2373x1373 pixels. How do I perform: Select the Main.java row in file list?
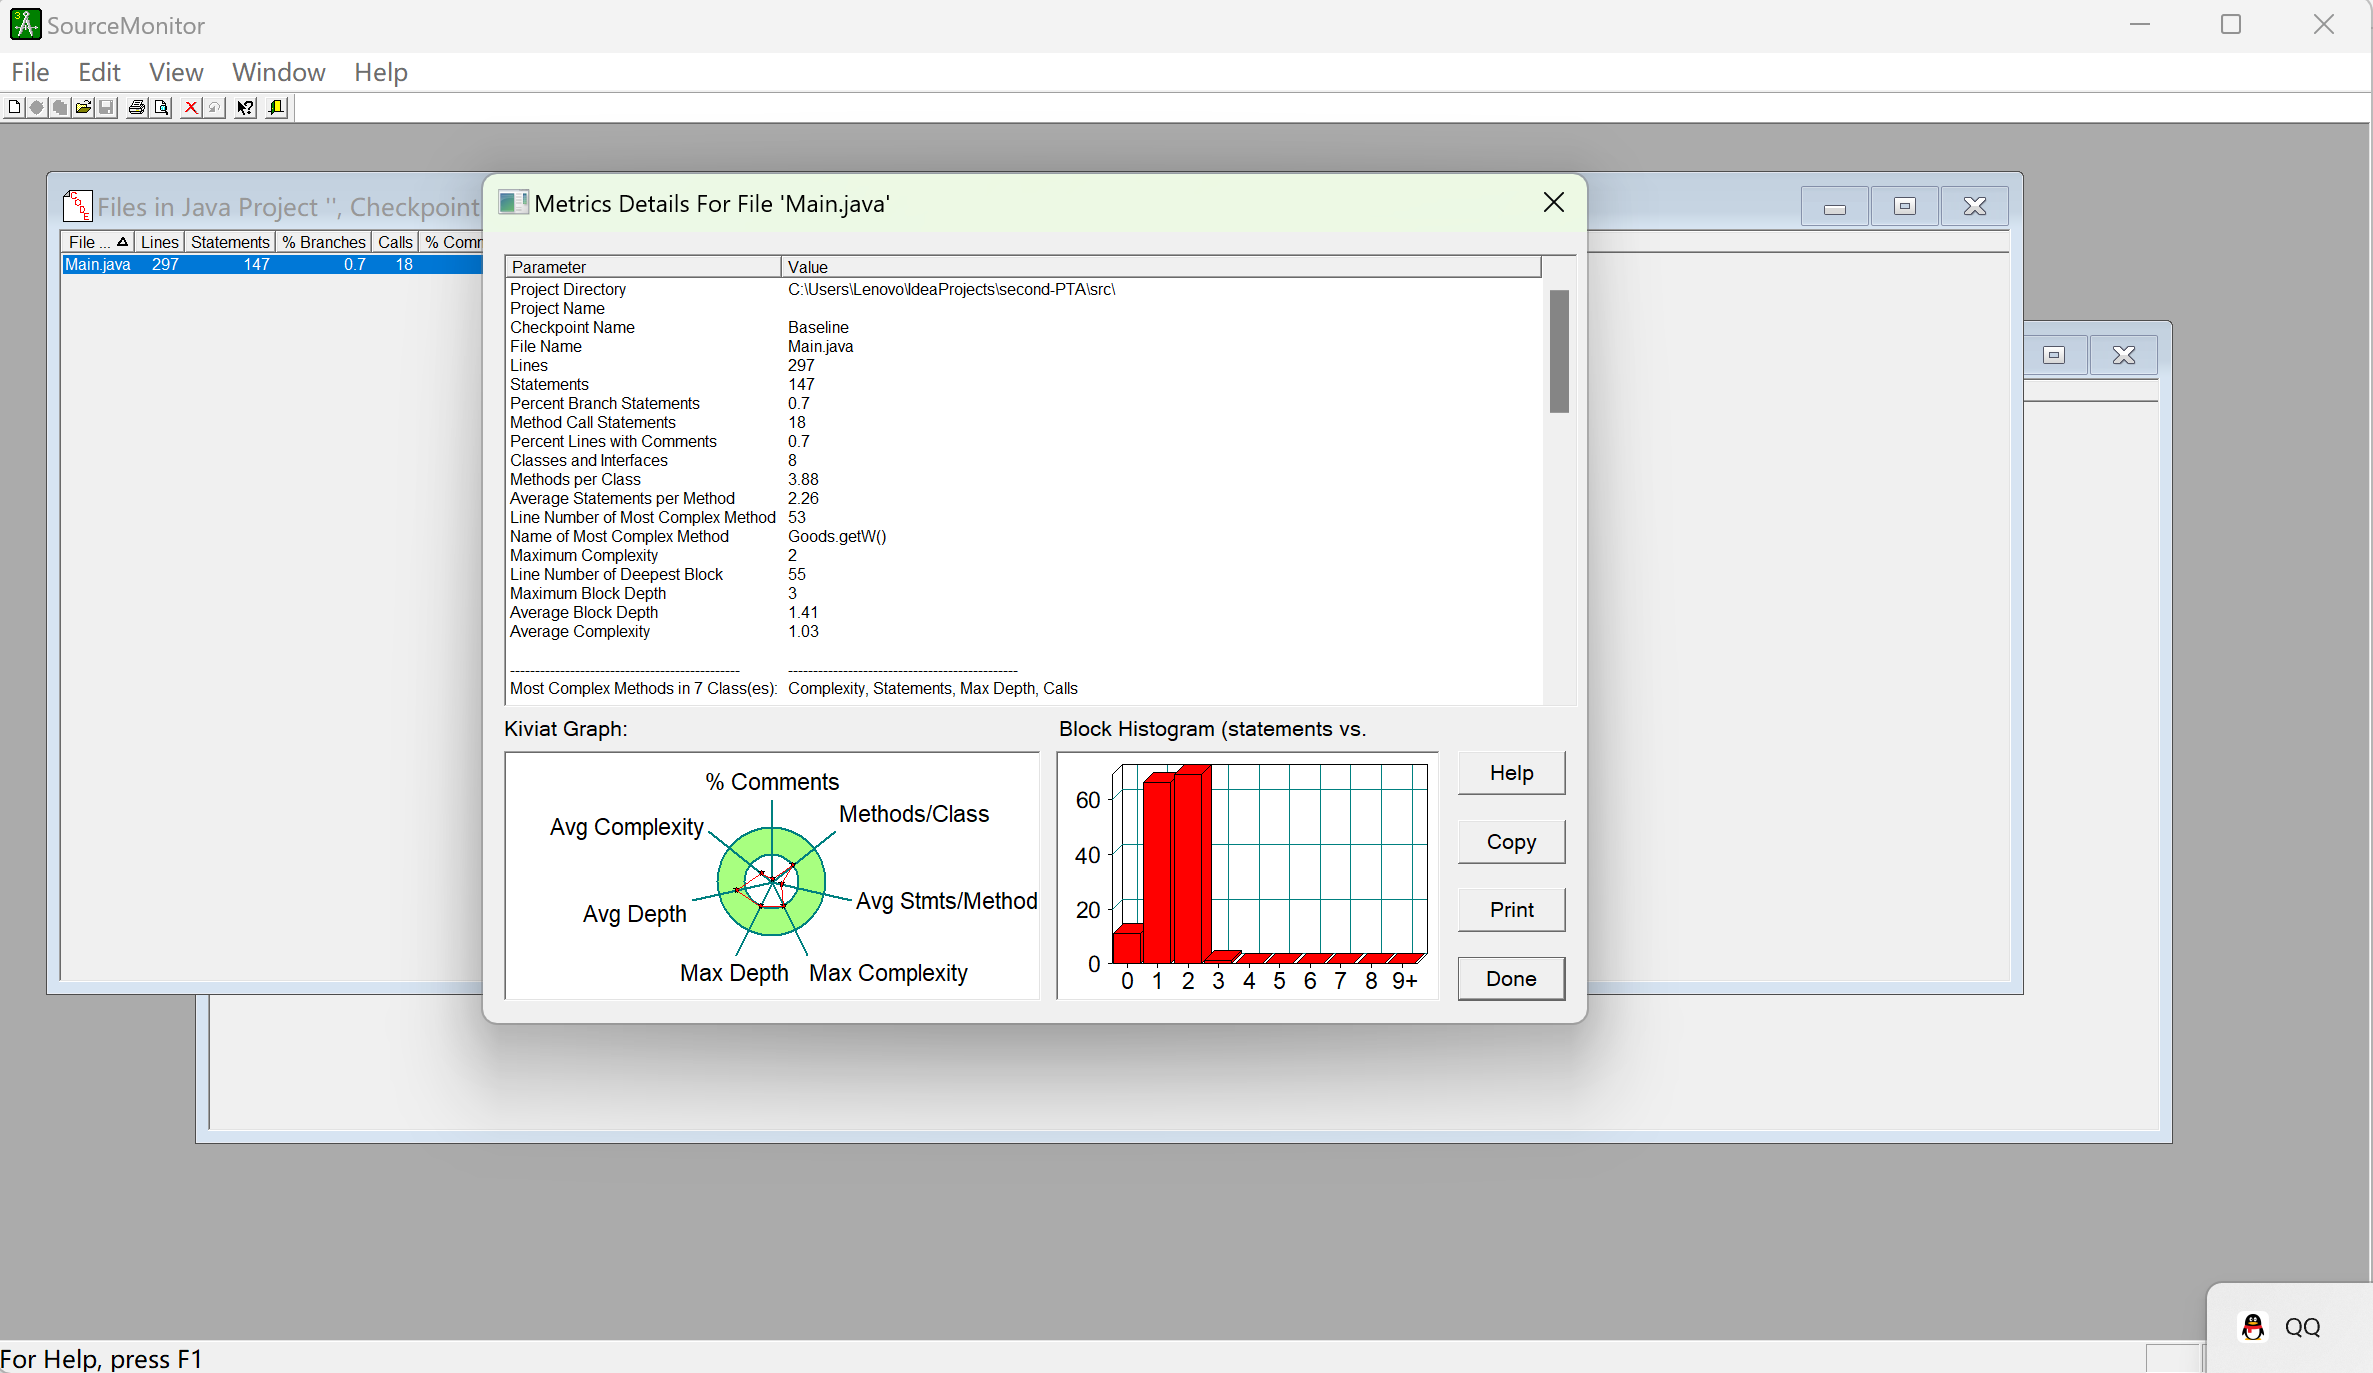98,265
